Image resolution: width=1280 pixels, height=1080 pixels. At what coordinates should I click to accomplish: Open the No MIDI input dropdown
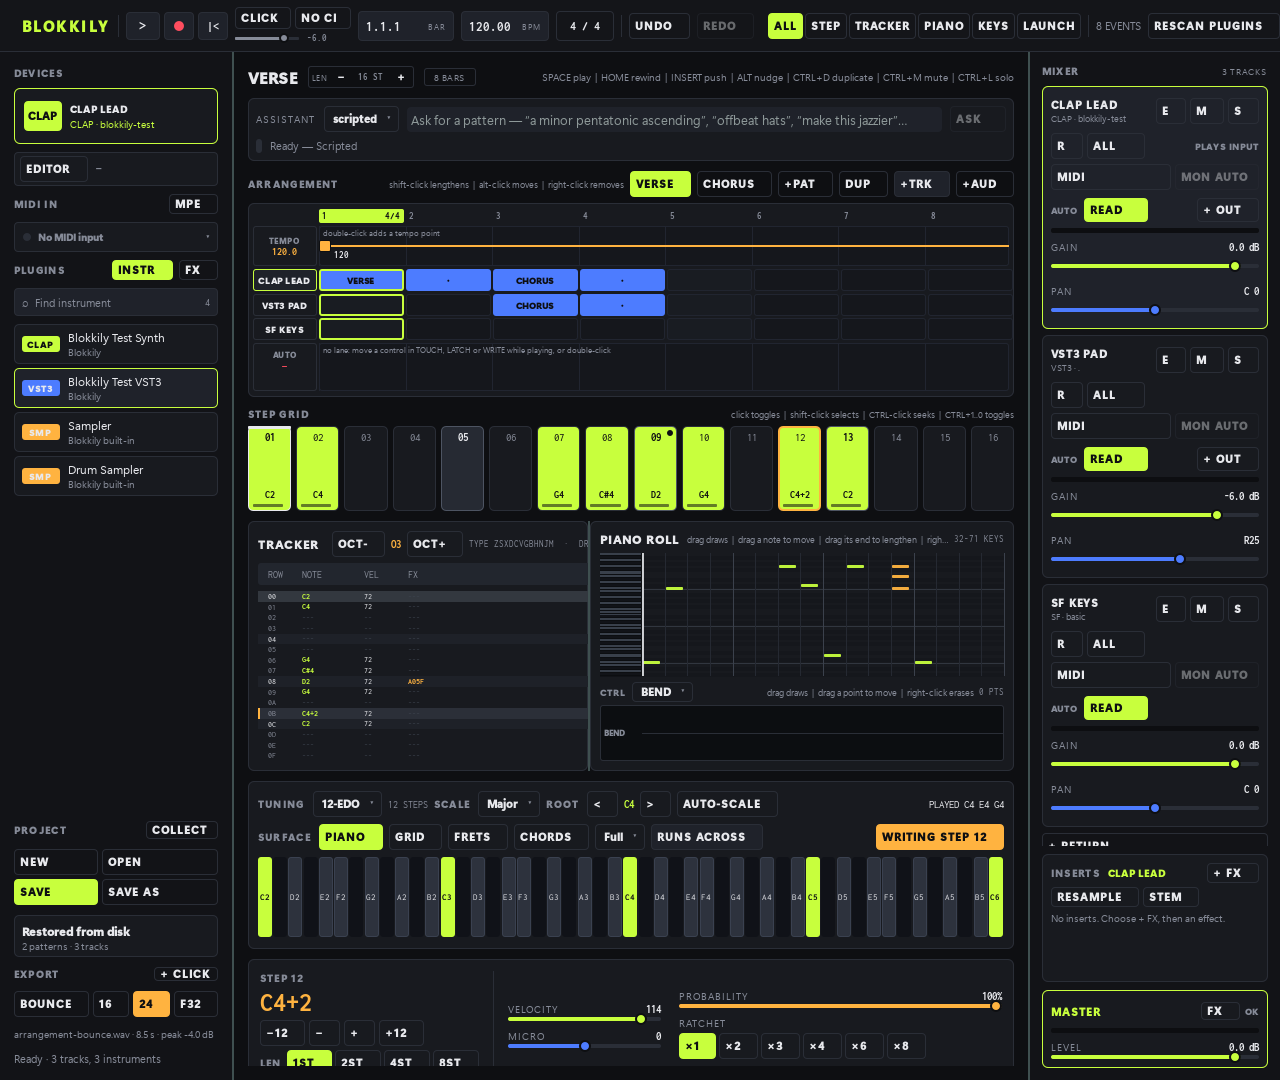coord(116,237)
